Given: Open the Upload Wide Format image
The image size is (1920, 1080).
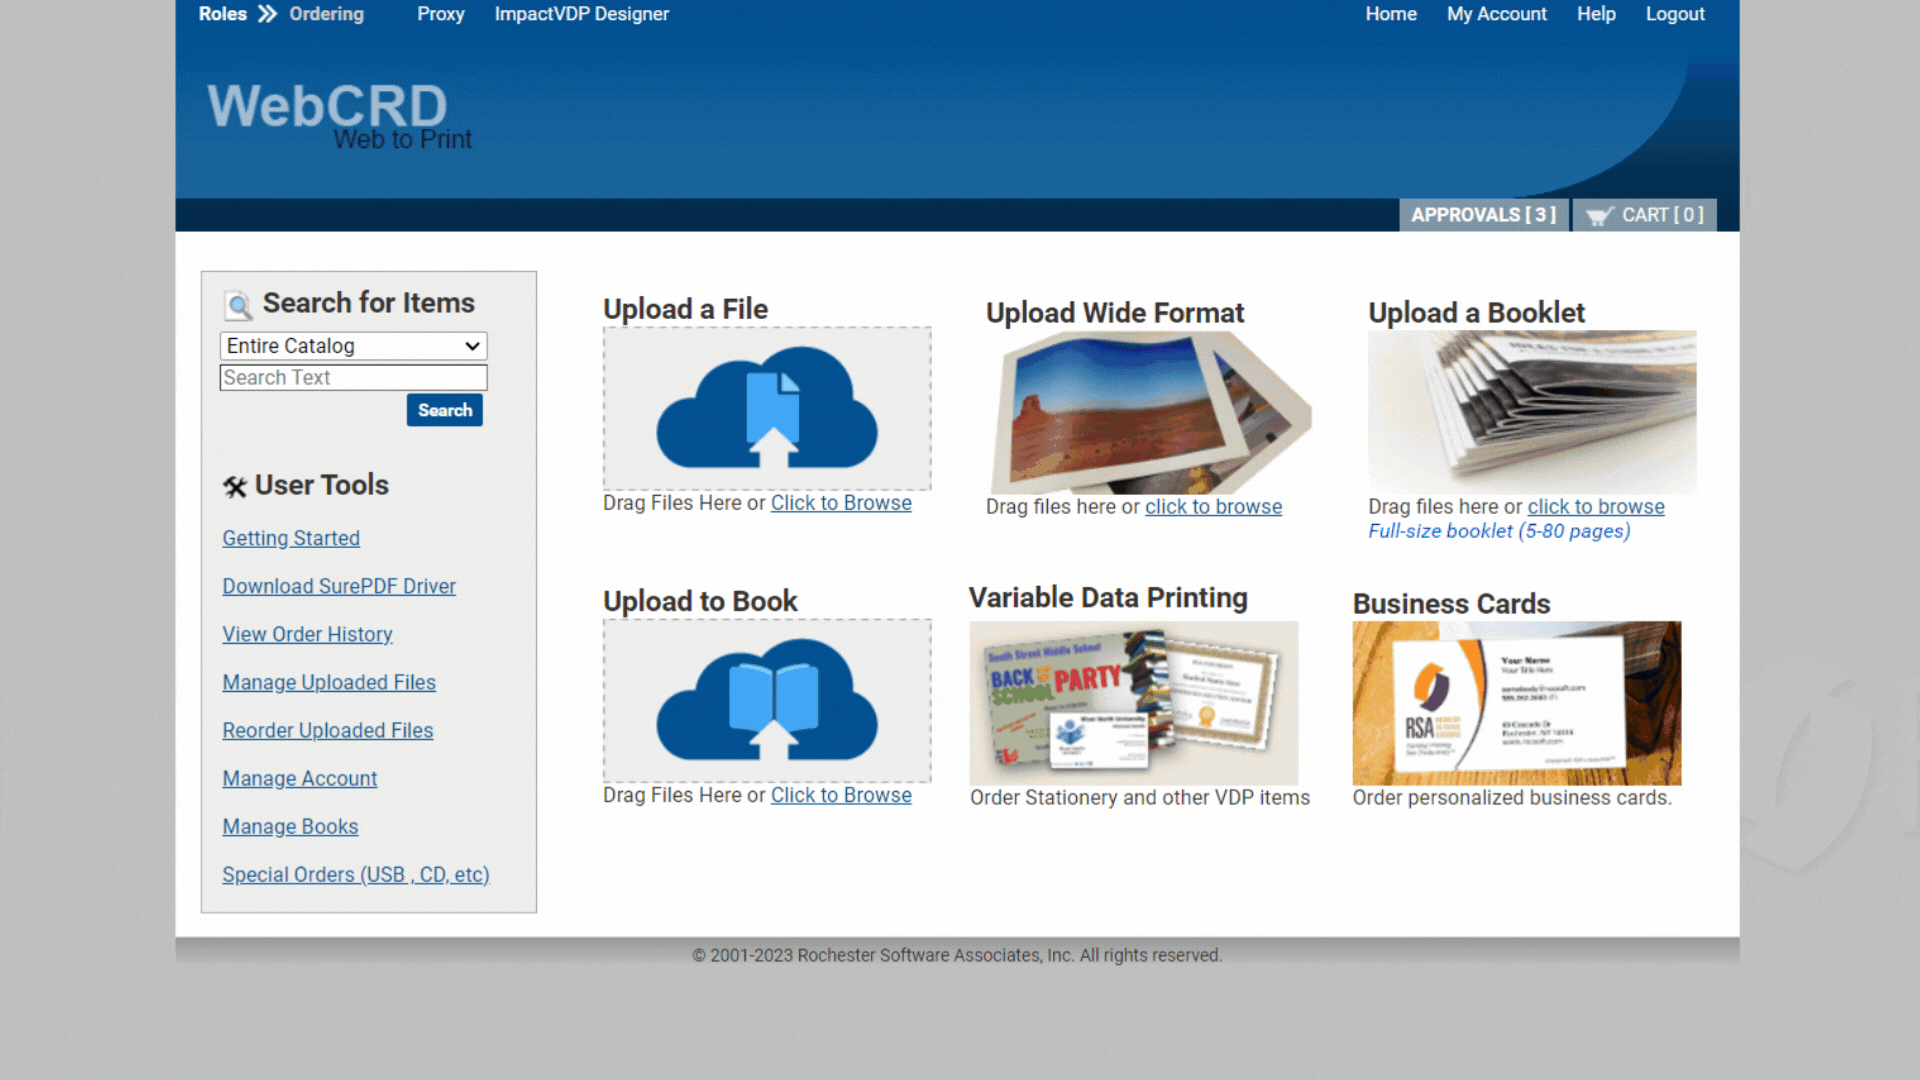Looking at the screenshot, I should (1149, 412).
